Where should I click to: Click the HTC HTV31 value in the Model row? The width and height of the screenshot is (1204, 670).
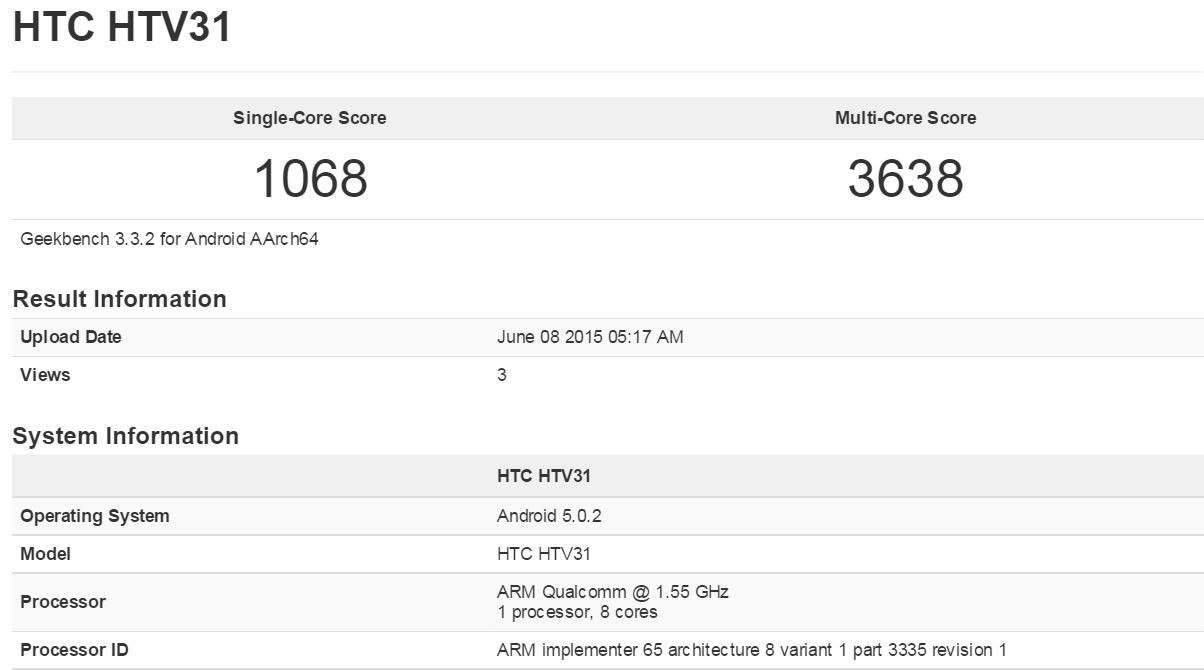(544, 553)
